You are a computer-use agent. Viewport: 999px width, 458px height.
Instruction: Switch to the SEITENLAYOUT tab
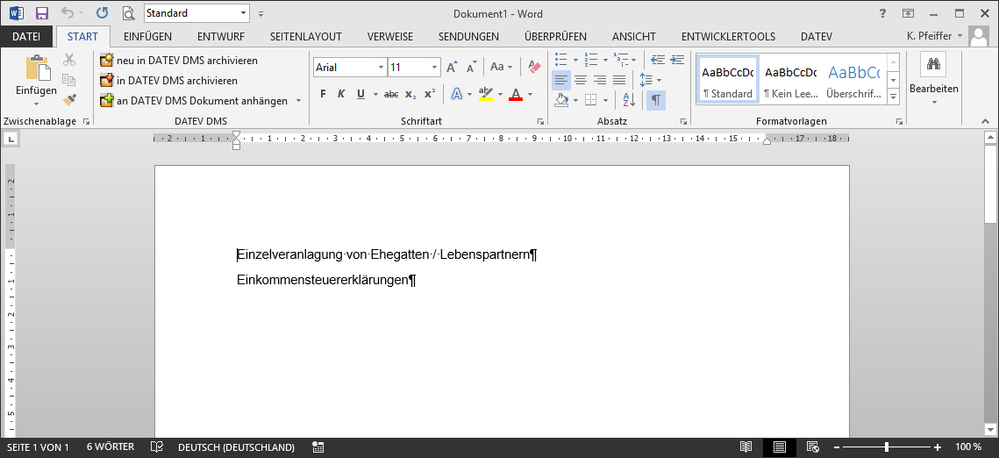(x=308, y=37)
